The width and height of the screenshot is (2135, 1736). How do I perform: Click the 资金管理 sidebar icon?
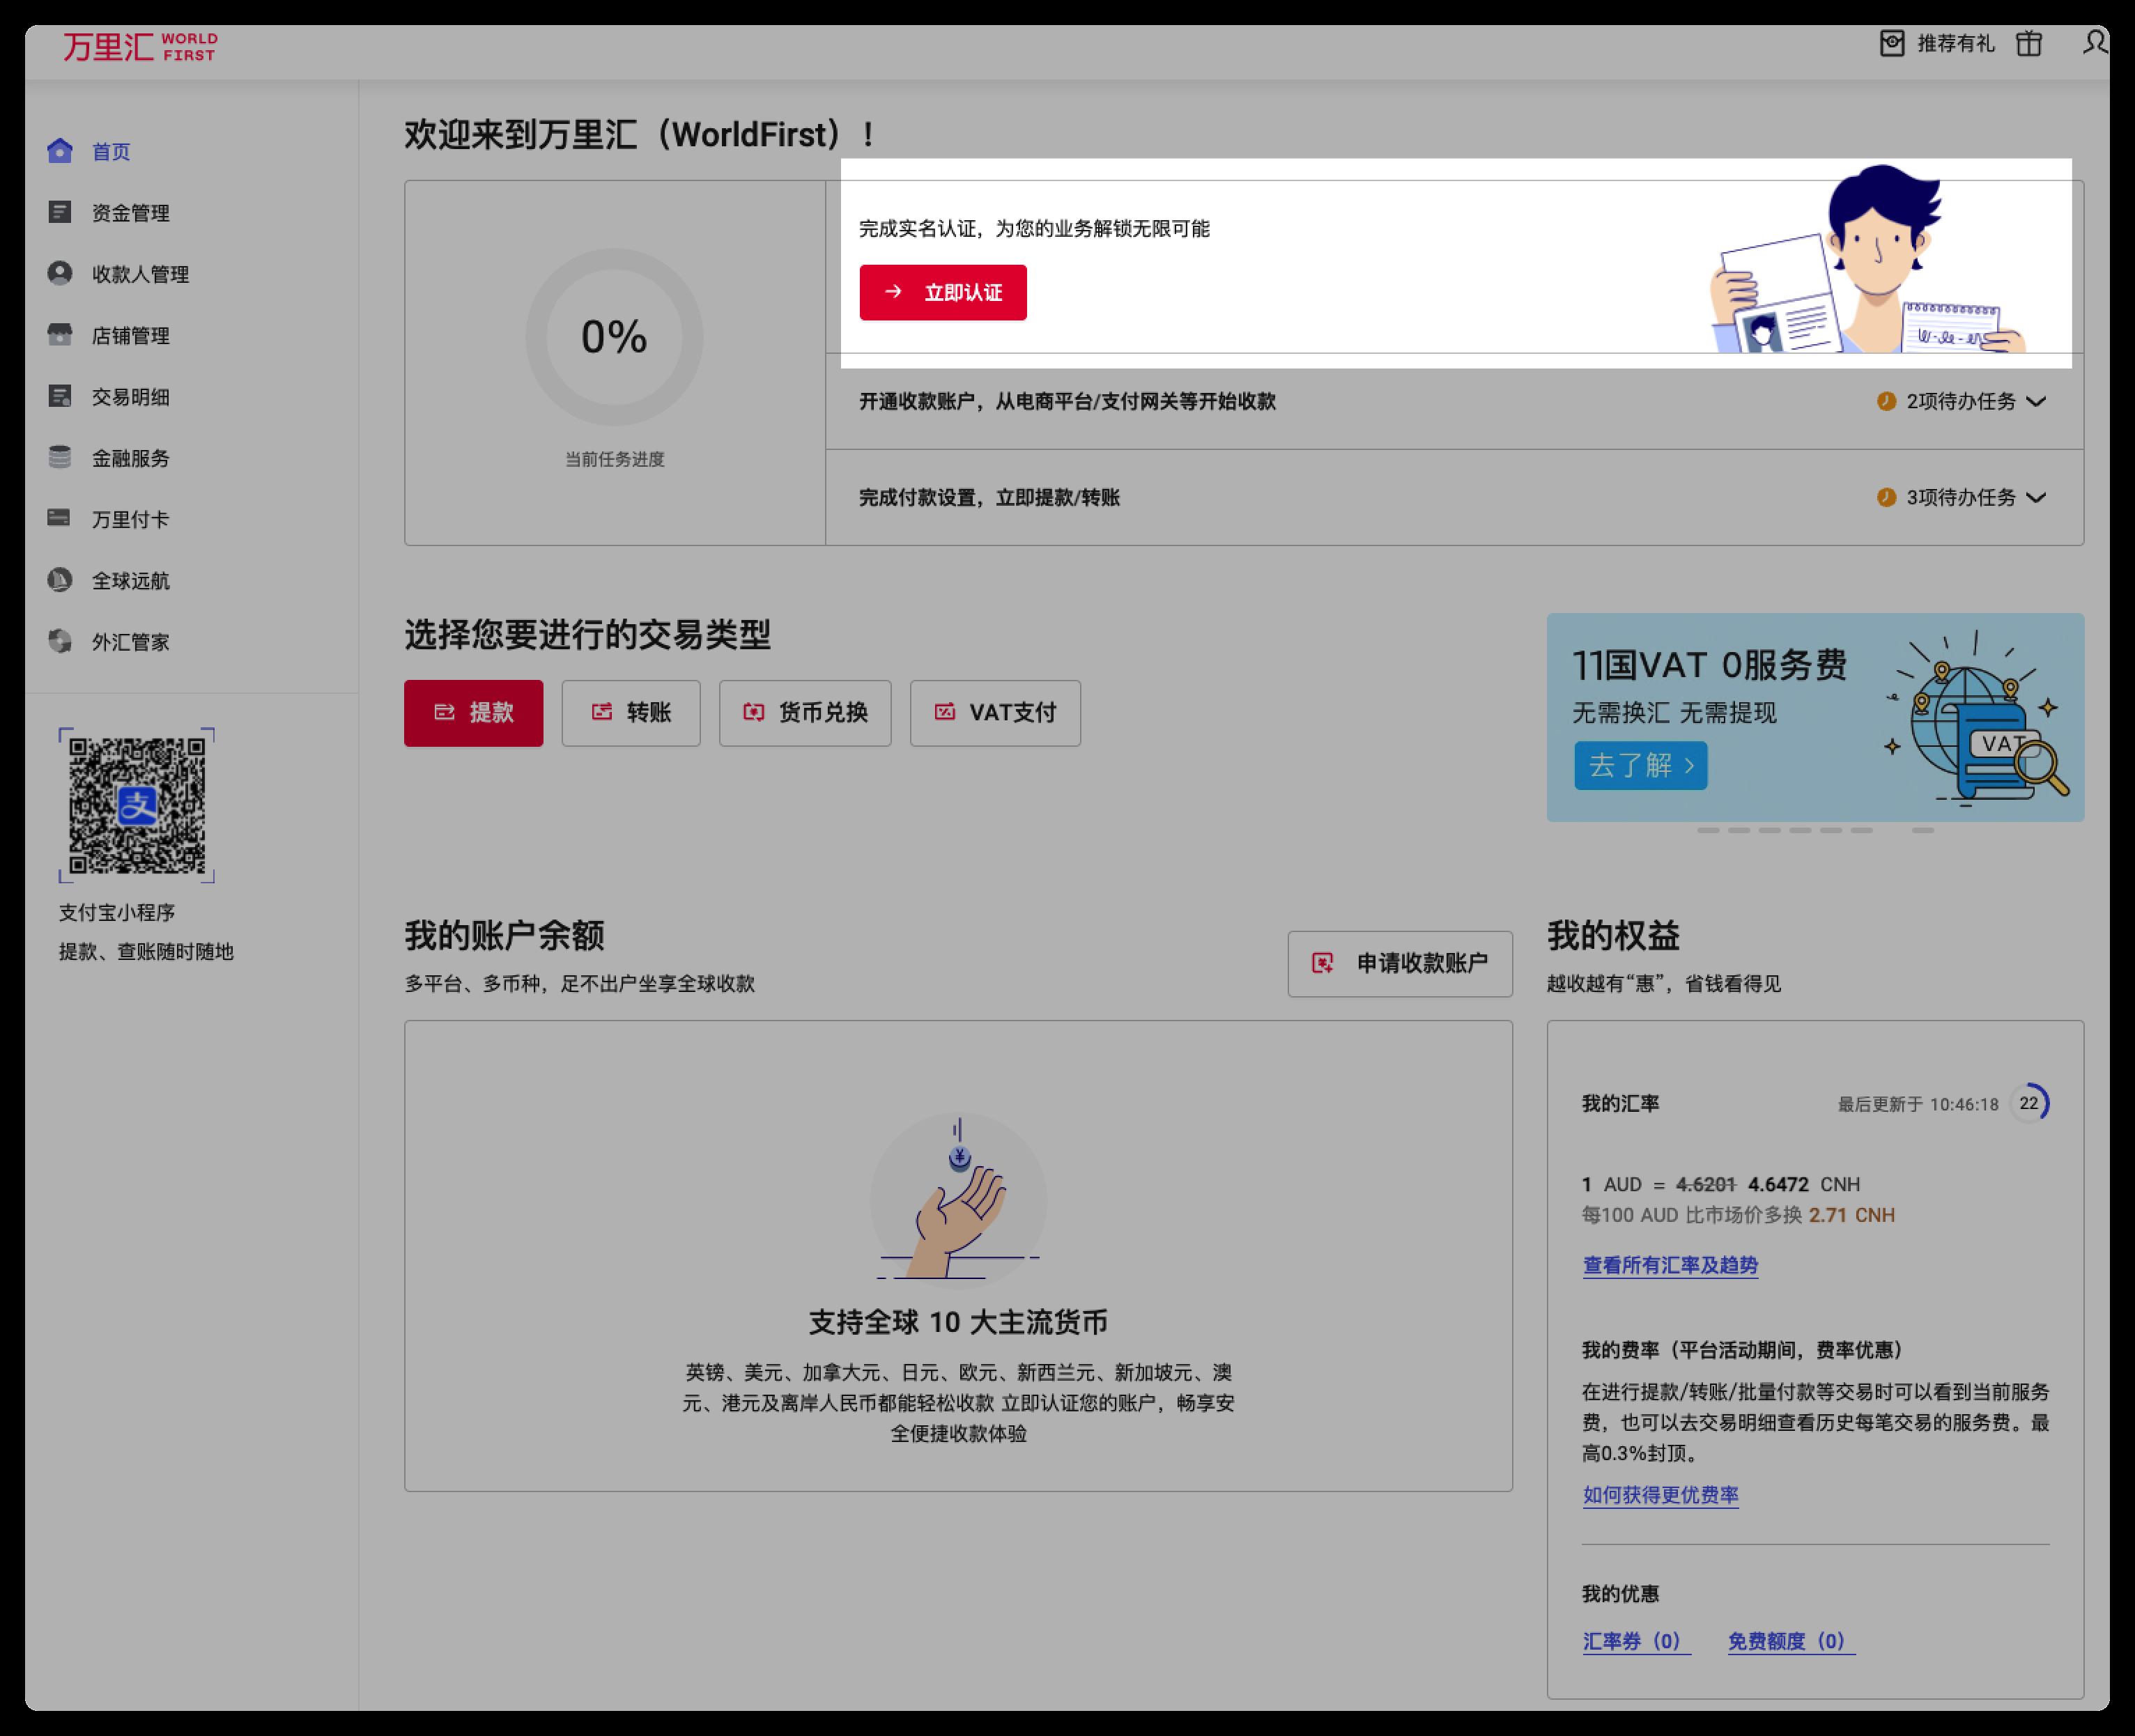(60, 212)
